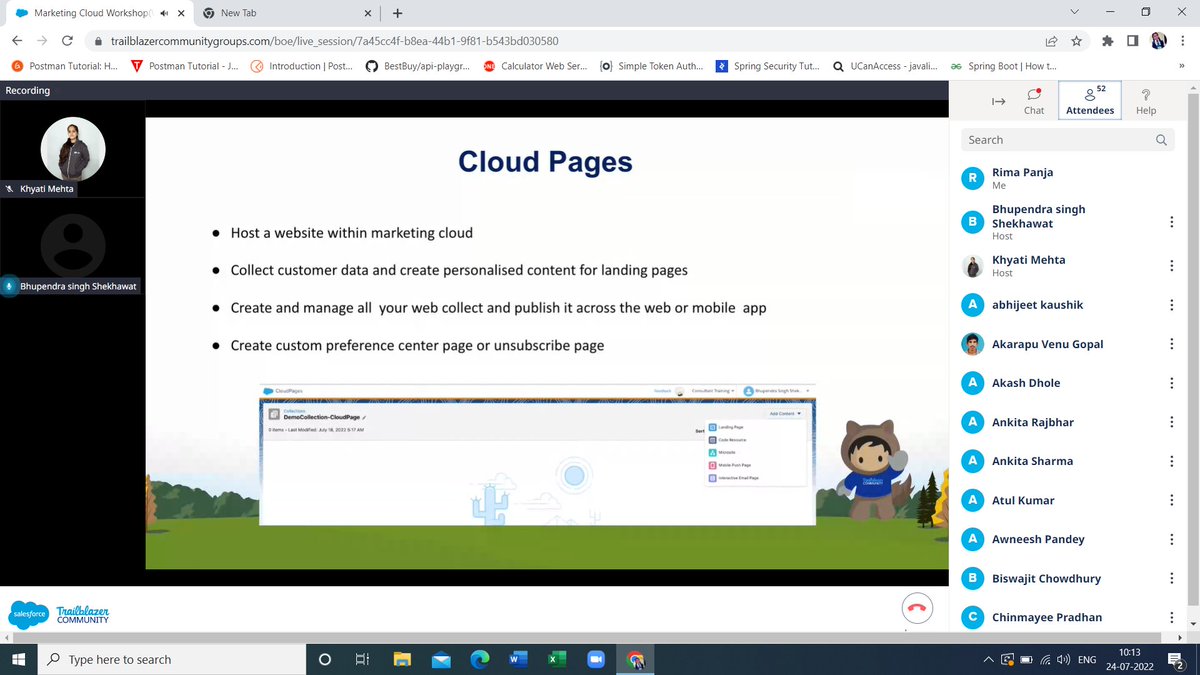The width and height of the screenshot is (1200, 675).
Task: Bookmark this page with star icon
Action: click(1076, 41)
